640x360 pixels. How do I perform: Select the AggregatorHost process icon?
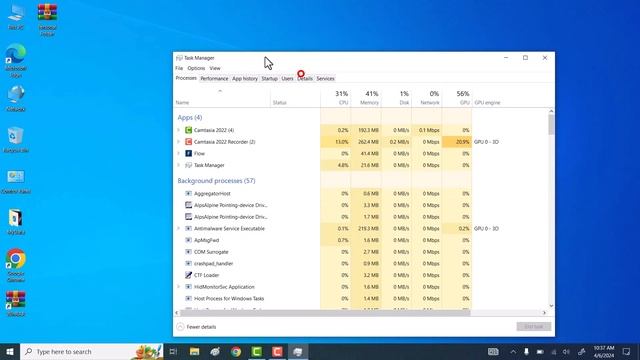tap(188, 193)
